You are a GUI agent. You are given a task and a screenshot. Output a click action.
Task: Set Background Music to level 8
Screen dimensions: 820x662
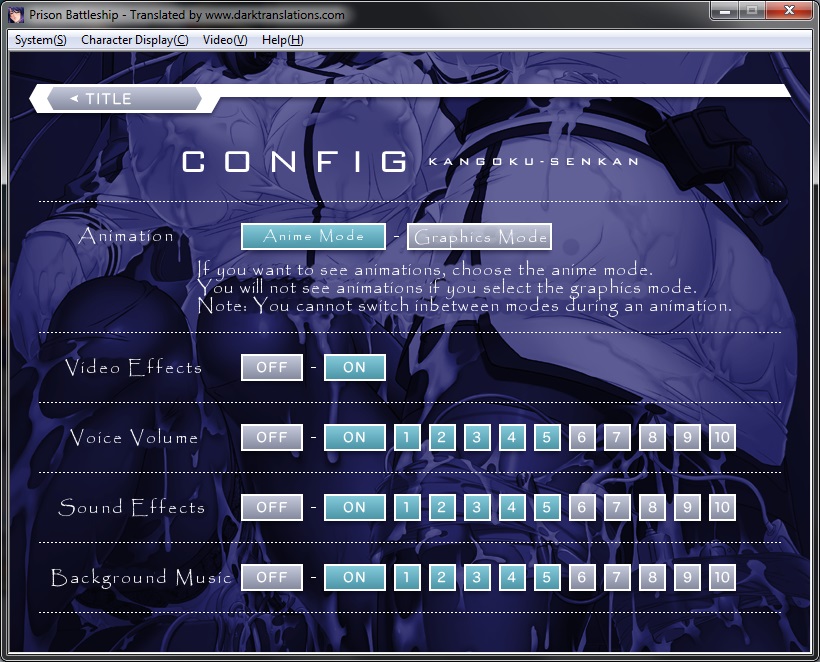pyautogui.click(x=652, y=577)
